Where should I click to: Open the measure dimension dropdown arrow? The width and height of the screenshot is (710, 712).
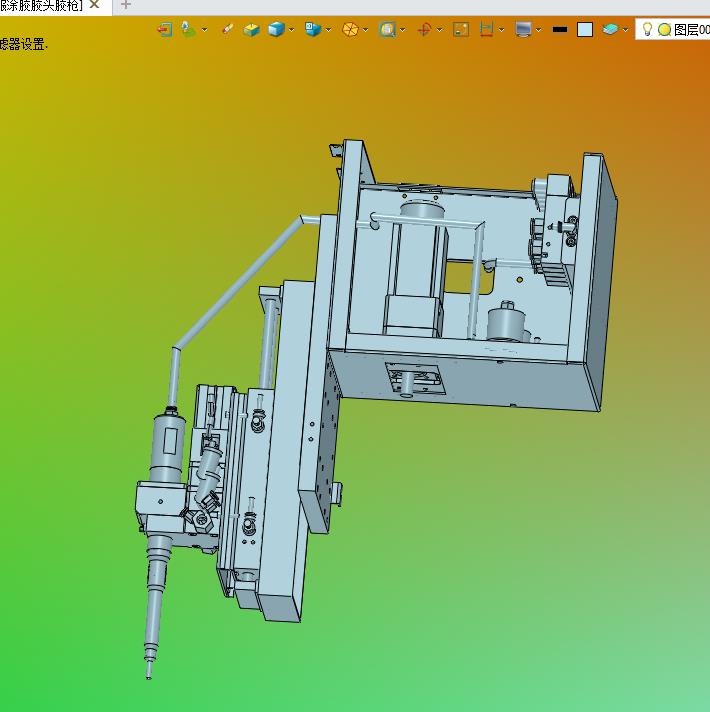(501, 30)
